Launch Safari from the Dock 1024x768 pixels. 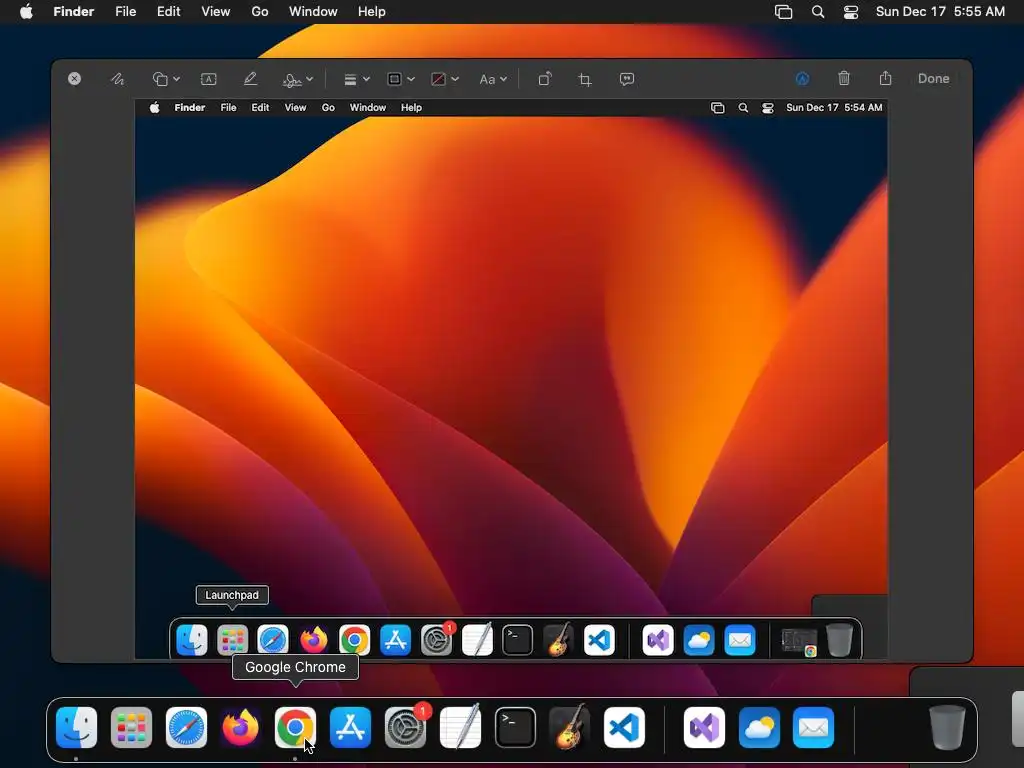click(186, 728)
